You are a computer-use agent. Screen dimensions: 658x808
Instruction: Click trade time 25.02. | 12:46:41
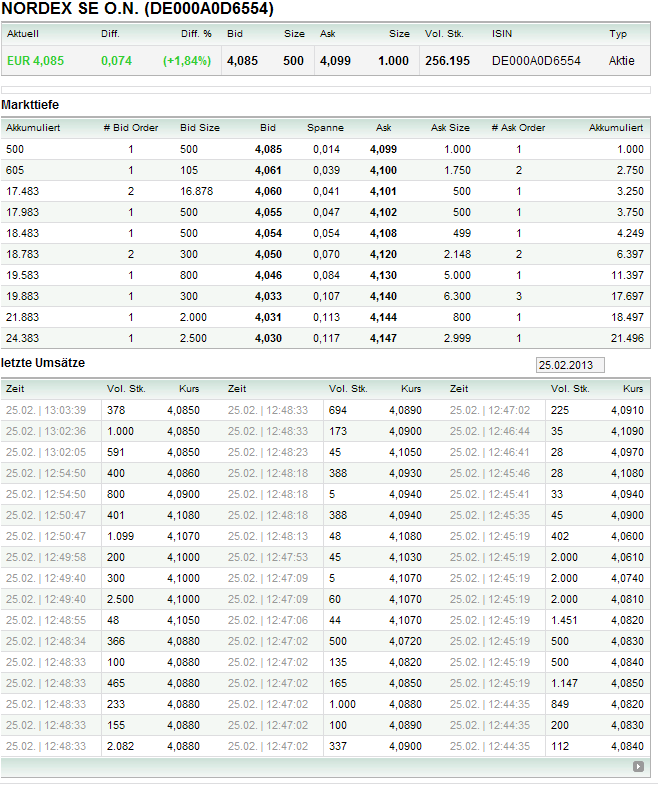(x=490, y=452)
